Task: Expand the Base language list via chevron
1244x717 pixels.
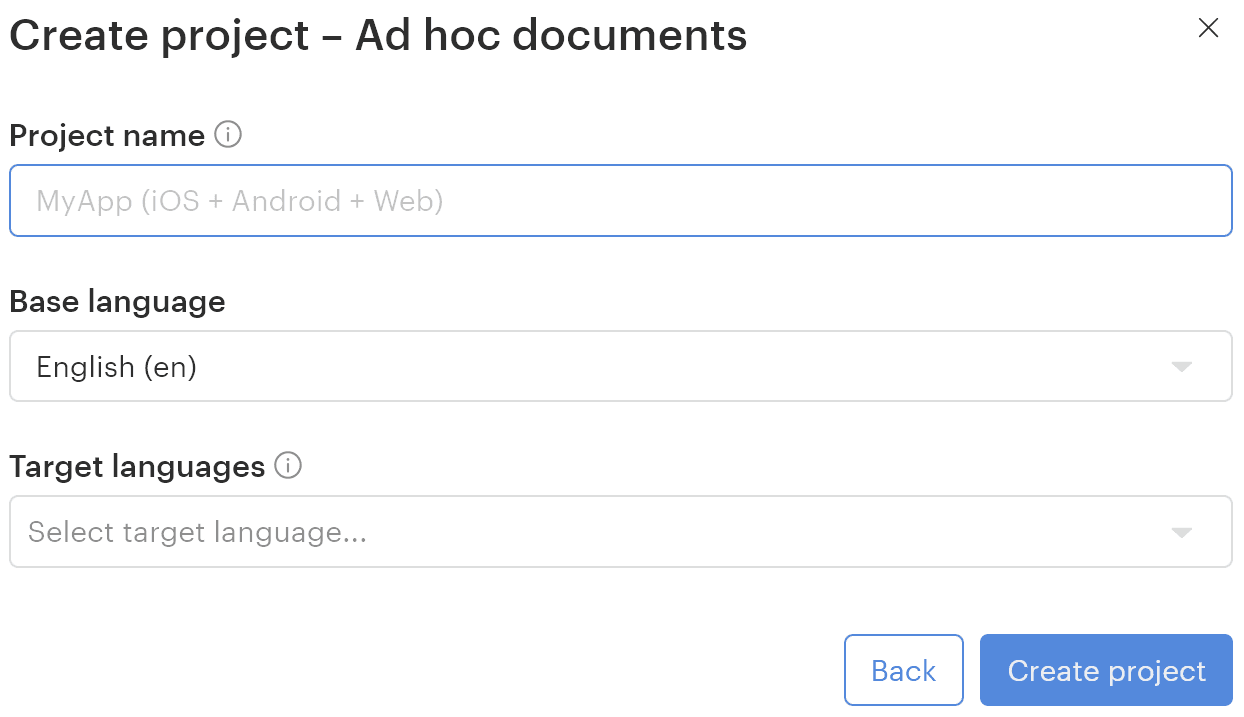Action: tap(1181, 367)
